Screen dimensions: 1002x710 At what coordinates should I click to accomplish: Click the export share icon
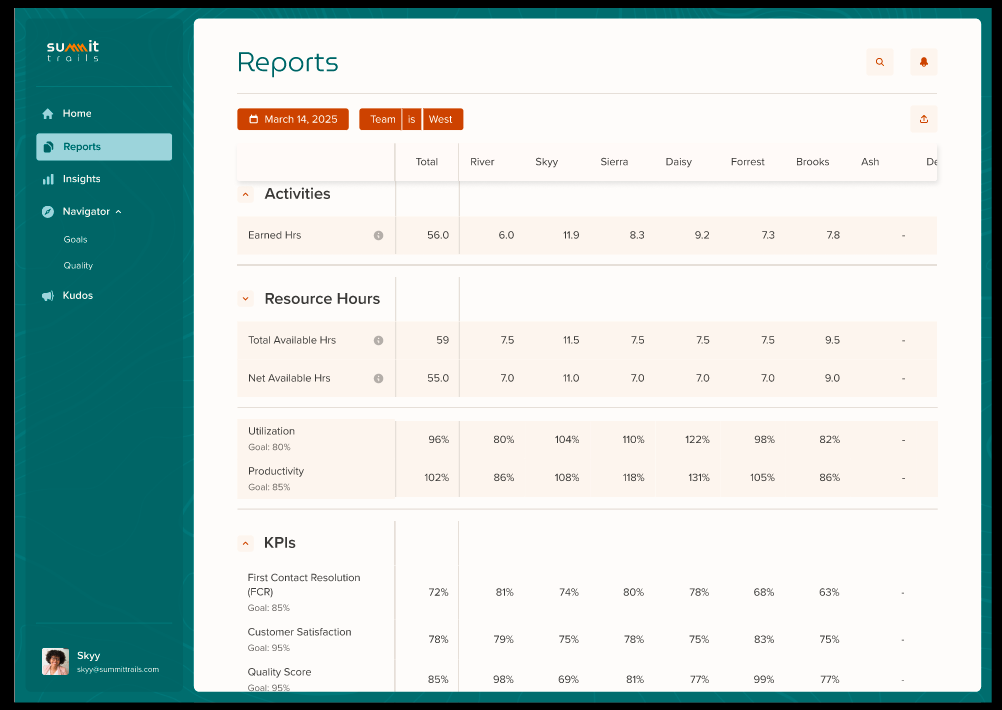(x=923, y=119)
